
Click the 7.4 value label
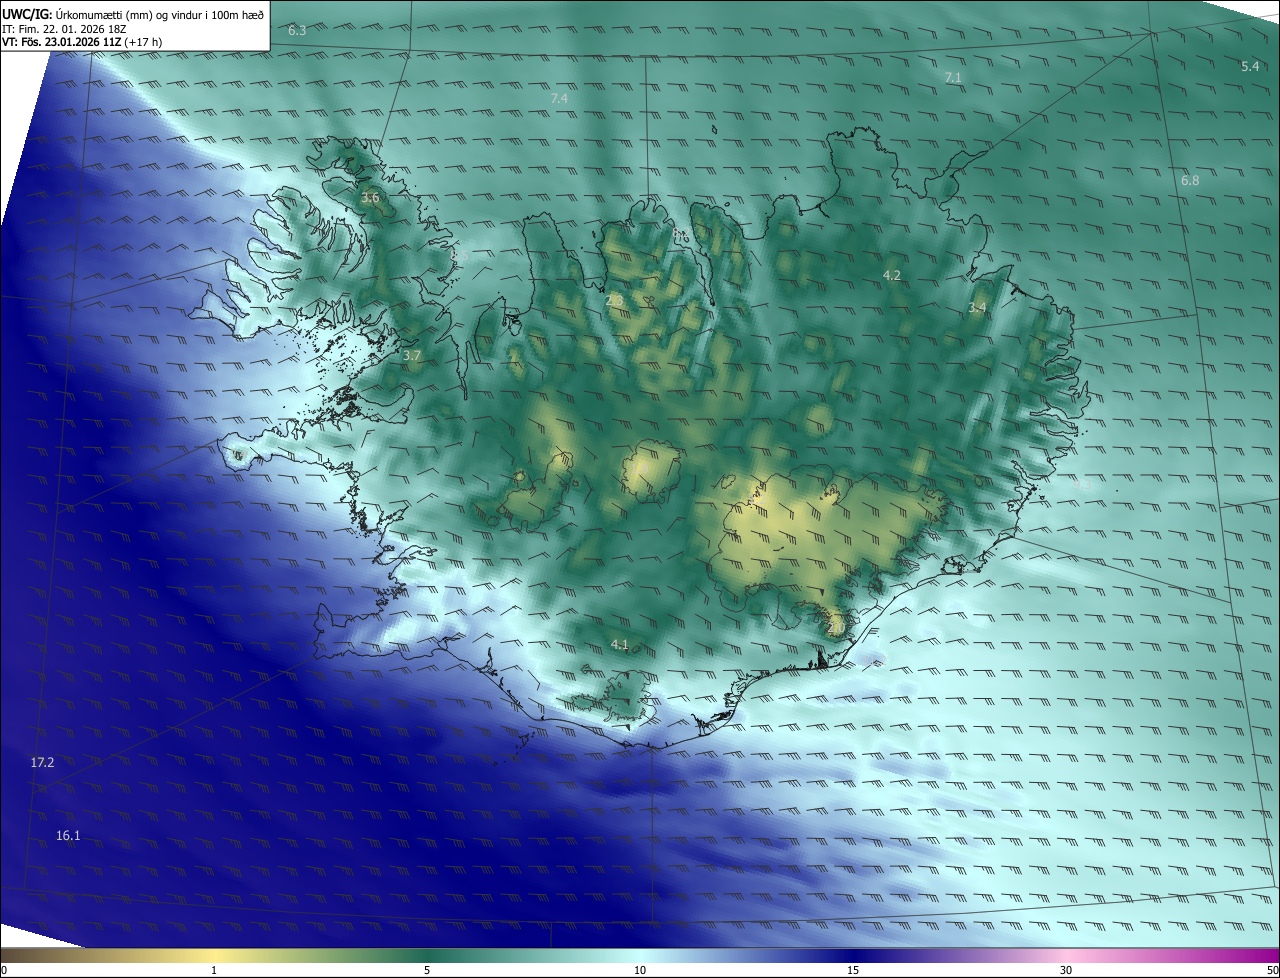[559, 98]
